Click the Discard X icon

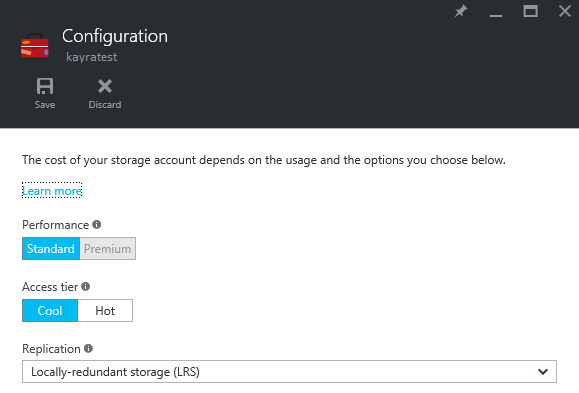point(105,86)
